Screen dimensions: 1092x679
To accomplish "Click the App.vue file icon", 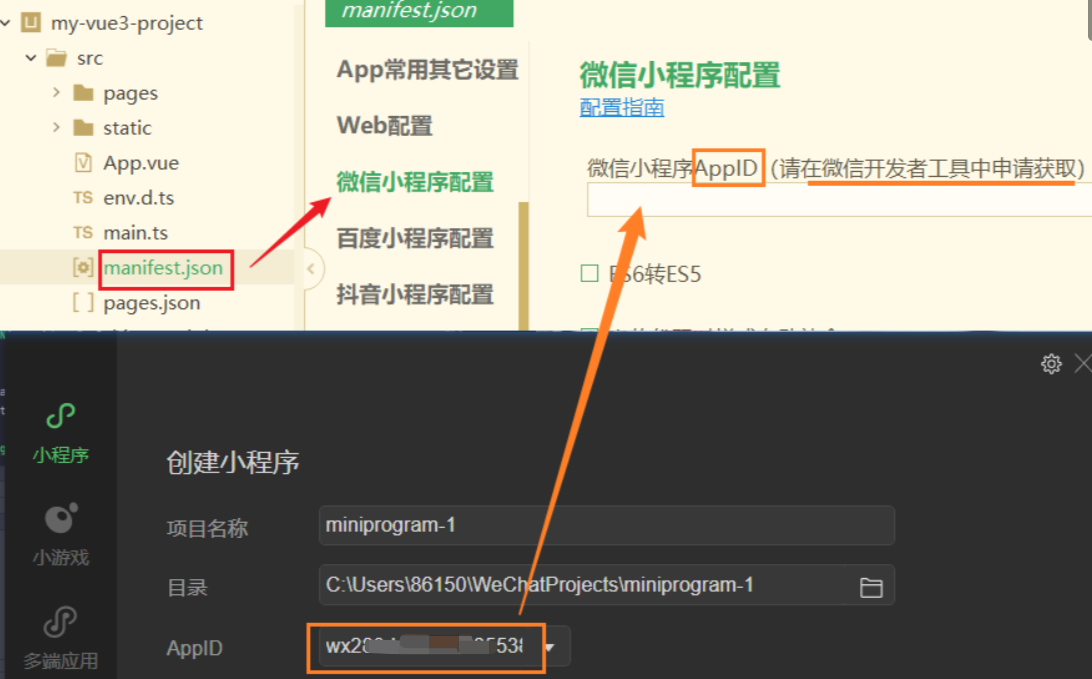I will 83,162.
